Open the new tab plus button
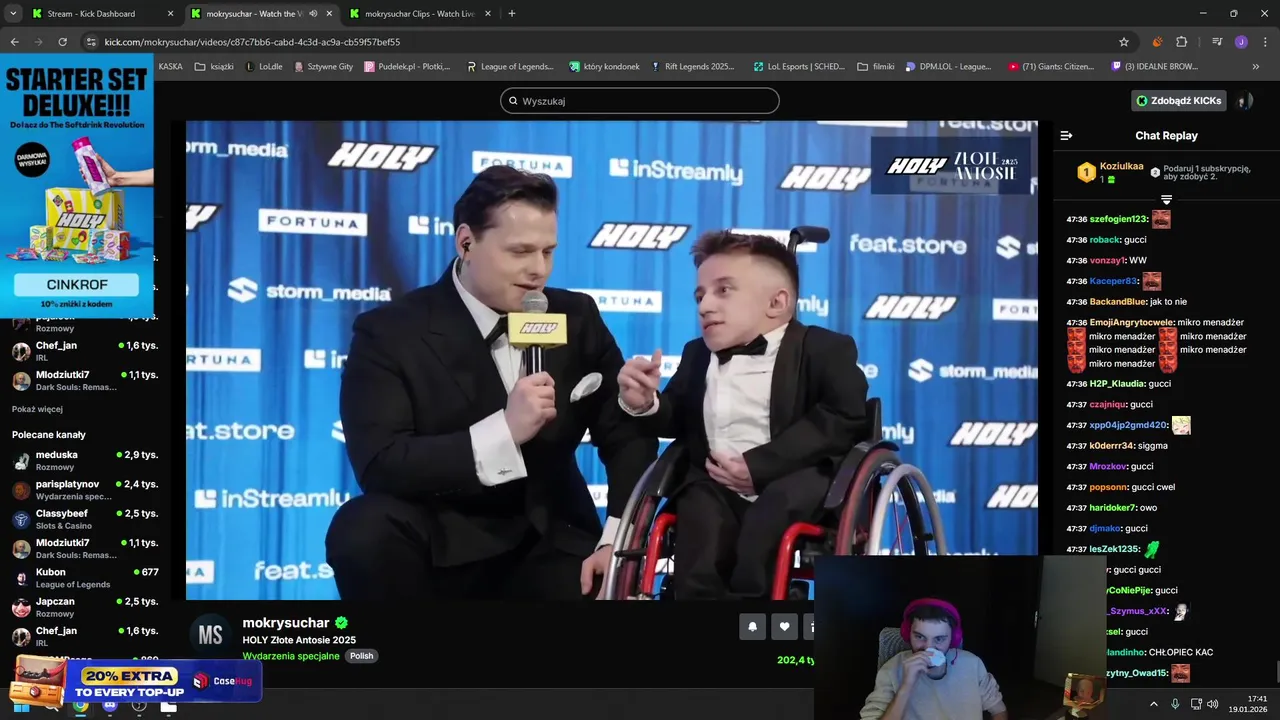 (511, 14)
